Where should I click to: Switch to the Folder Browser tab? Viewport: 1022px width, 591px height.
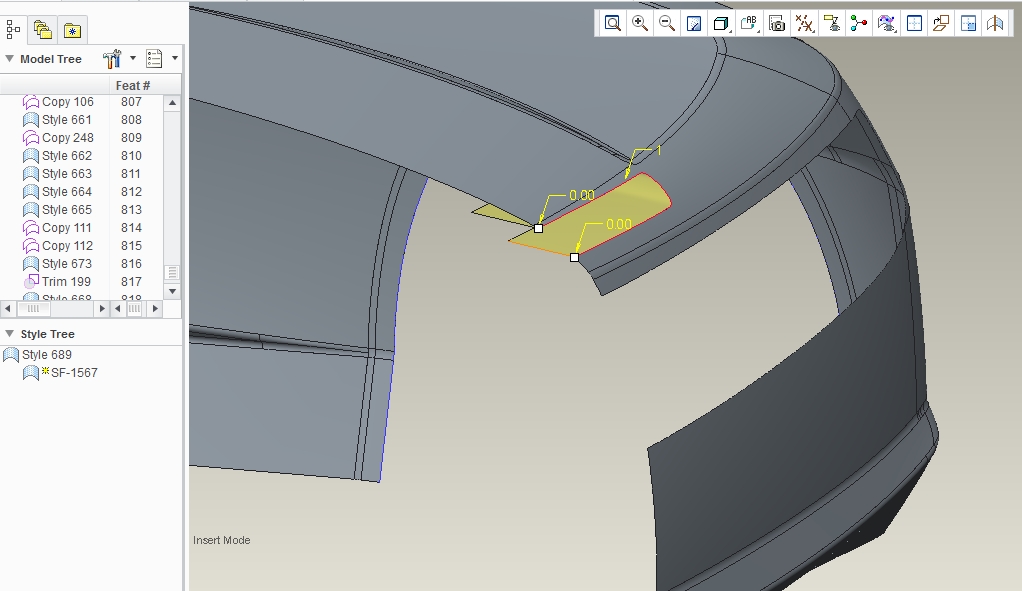coord(42,30)
